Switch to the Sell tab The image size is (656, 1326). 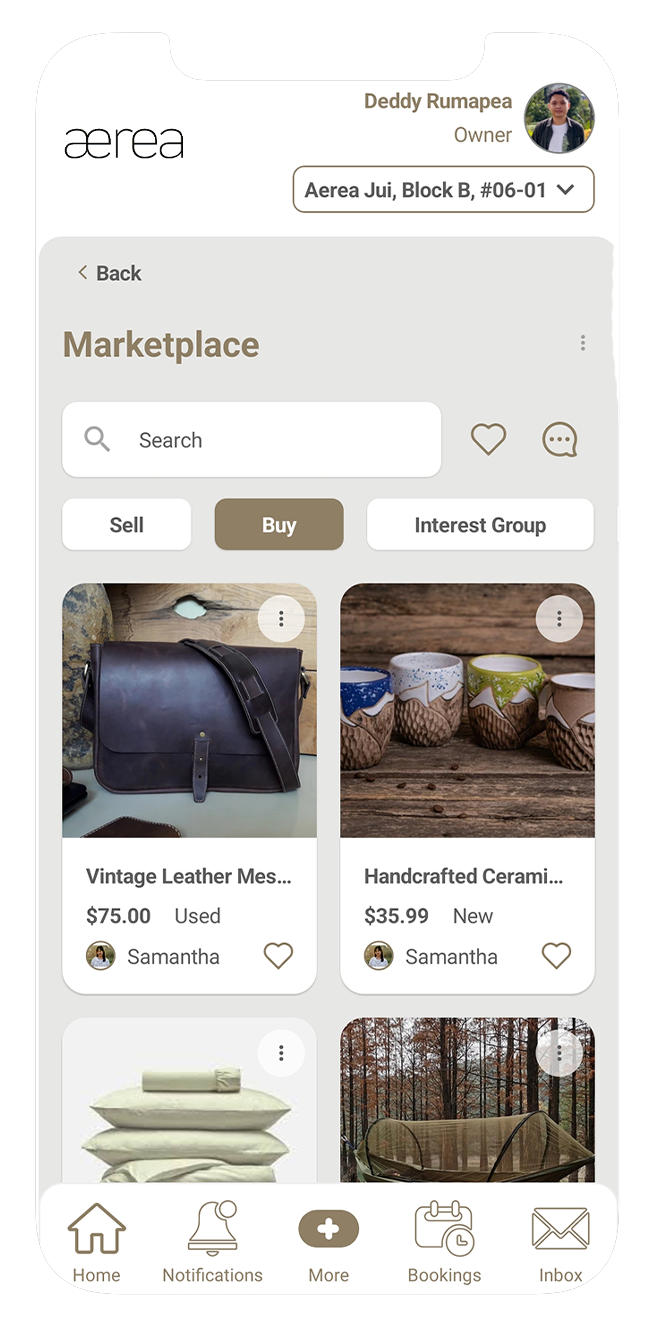(126, 524)
